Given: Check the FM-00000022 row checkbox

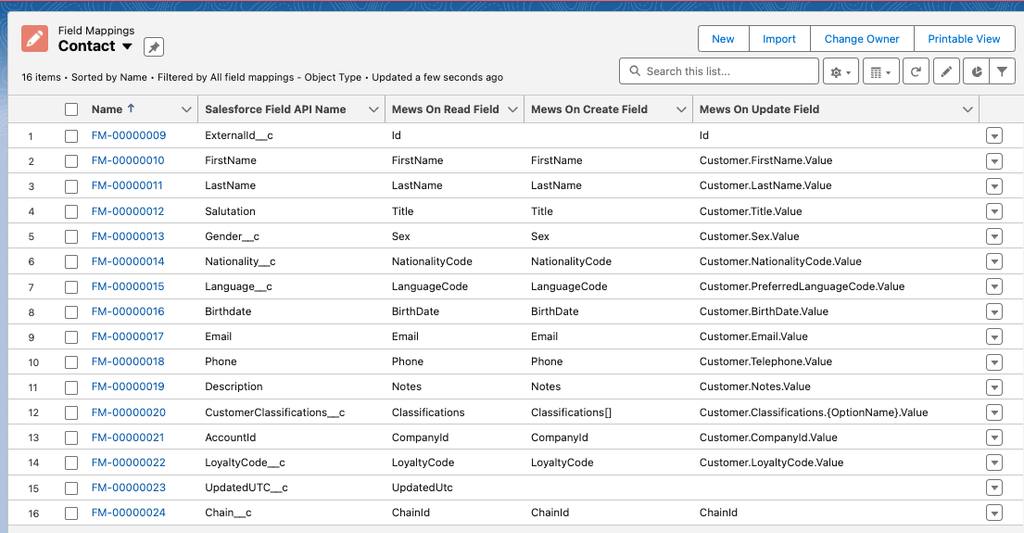Looking at the screenshot, I should (x=71, y=463).
